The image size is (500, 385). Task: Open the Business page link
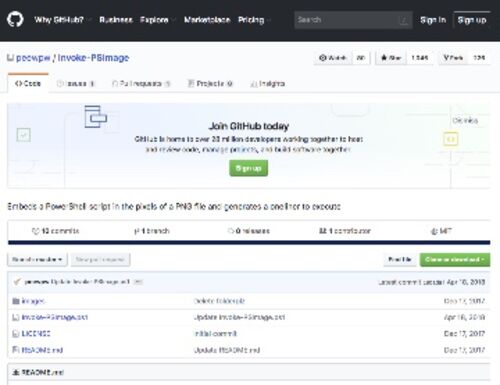116,20
